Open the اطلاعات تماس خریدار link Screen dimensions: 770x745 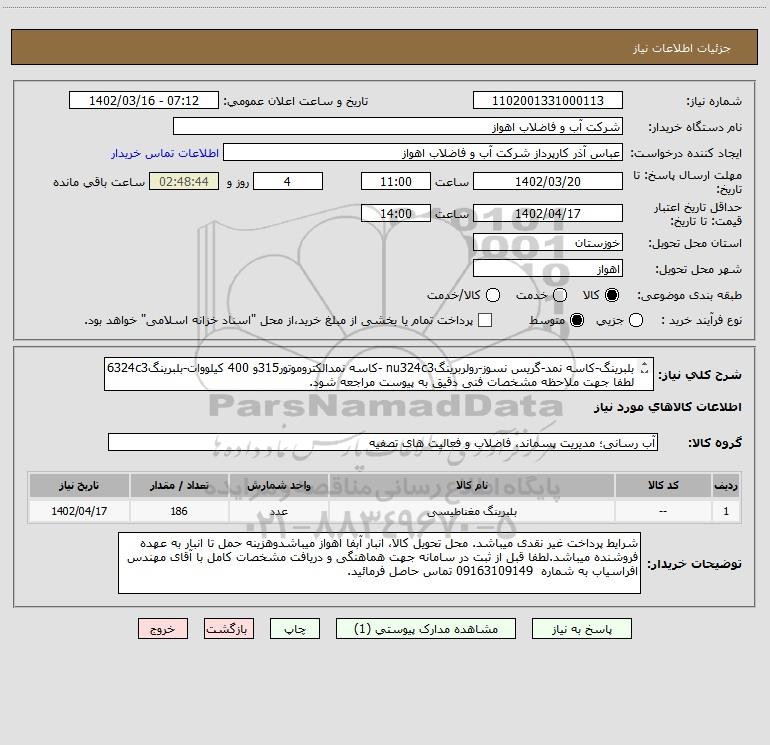pyautogui.click(x=165, y=153)
